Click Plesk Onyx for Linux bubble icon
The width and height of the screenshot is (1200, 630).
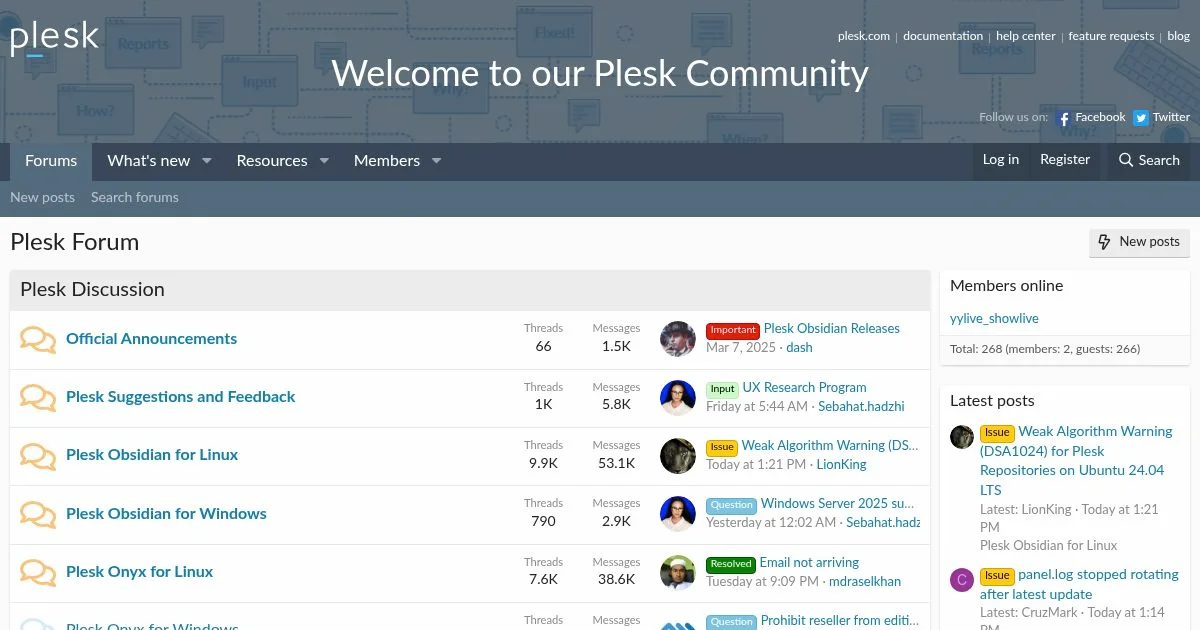click(x=38, y=573)
